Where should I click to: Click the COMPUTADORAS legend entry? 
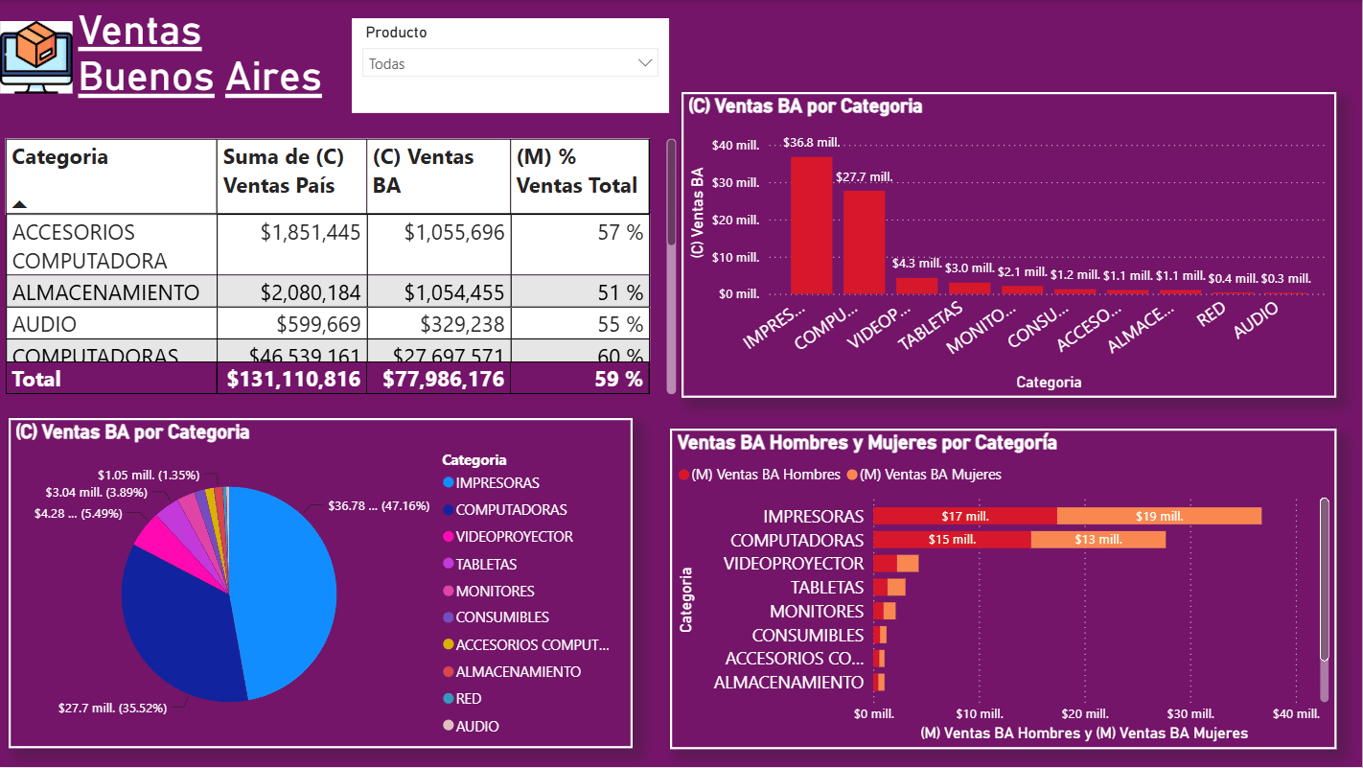(x=505, y=510)
